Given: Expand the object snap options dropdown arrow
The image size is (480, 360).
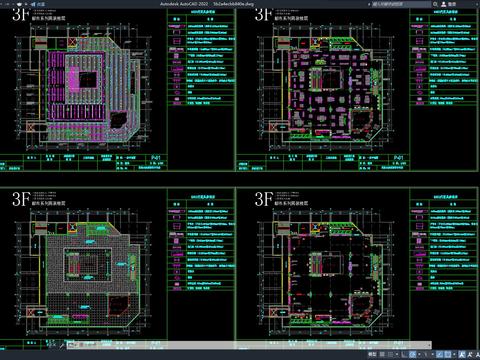Looking at the screenshot, I should click(454, 354).
